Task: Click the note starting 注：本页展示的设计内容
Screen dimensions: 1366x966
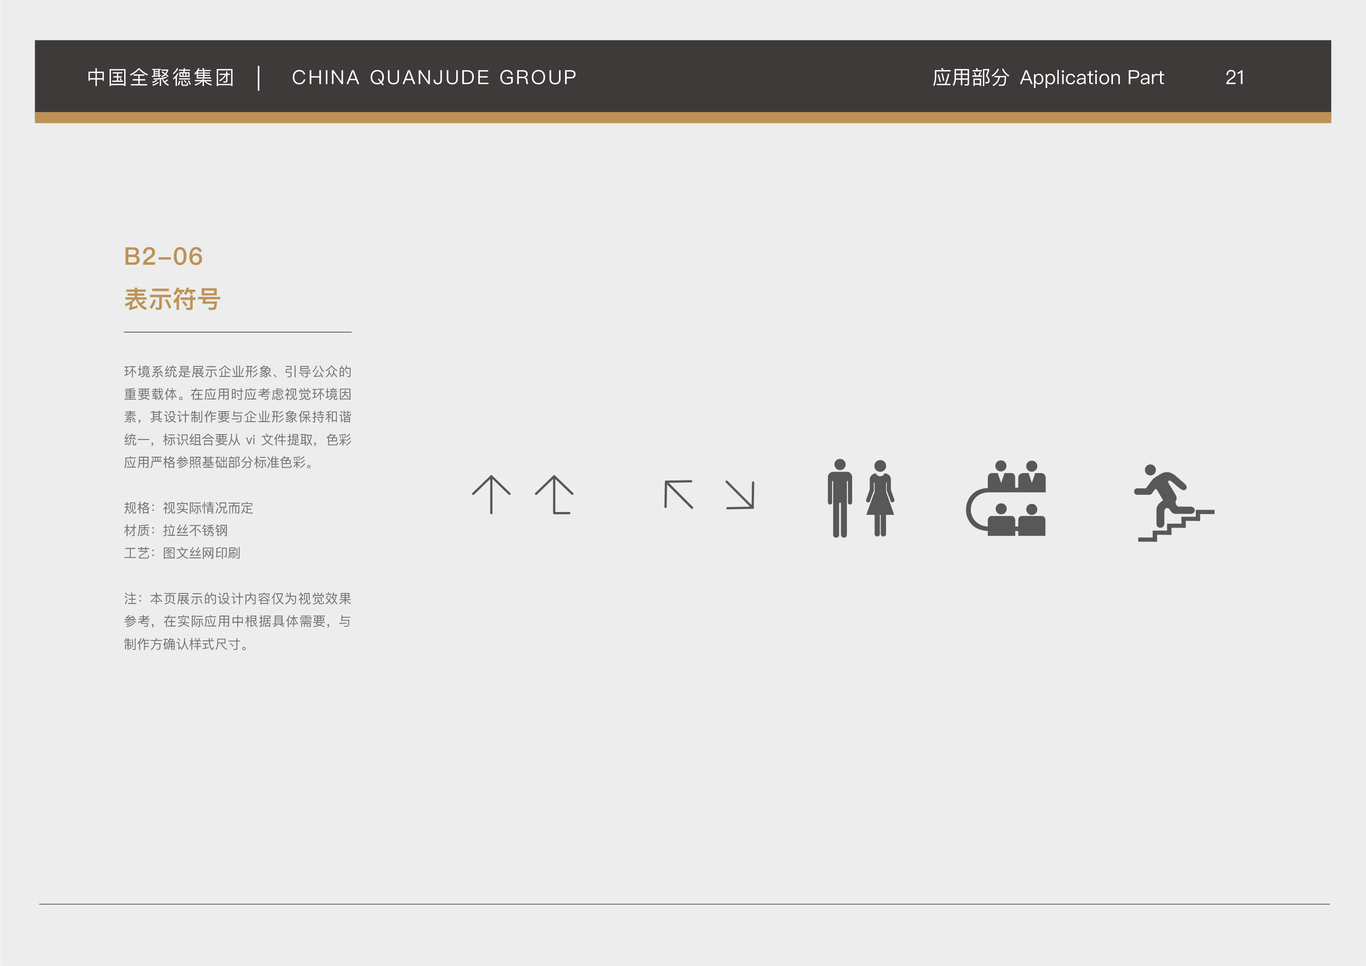Action: 238,621
